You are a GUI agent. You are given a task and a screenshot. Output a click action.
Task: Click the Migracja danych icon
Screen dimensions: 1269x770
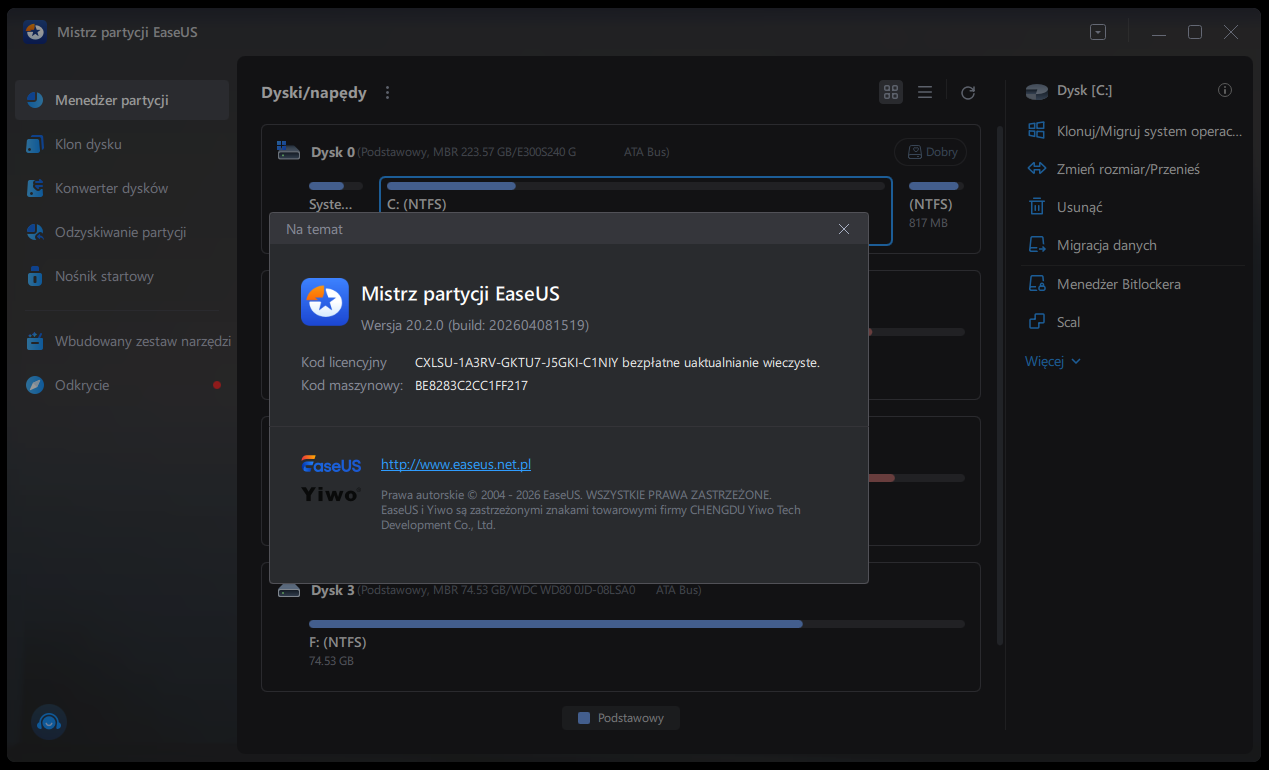[1037, 245]
